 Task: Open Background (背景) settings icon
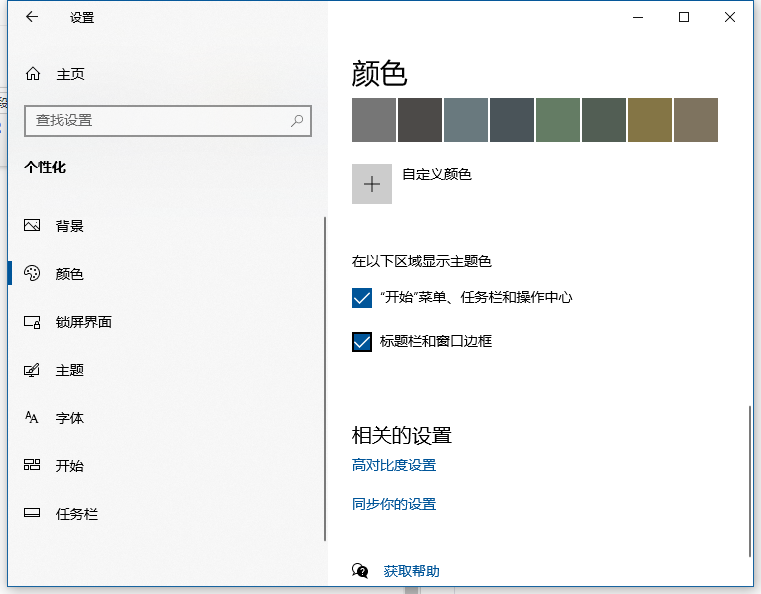pyautogui.click(x=32, y=226)
